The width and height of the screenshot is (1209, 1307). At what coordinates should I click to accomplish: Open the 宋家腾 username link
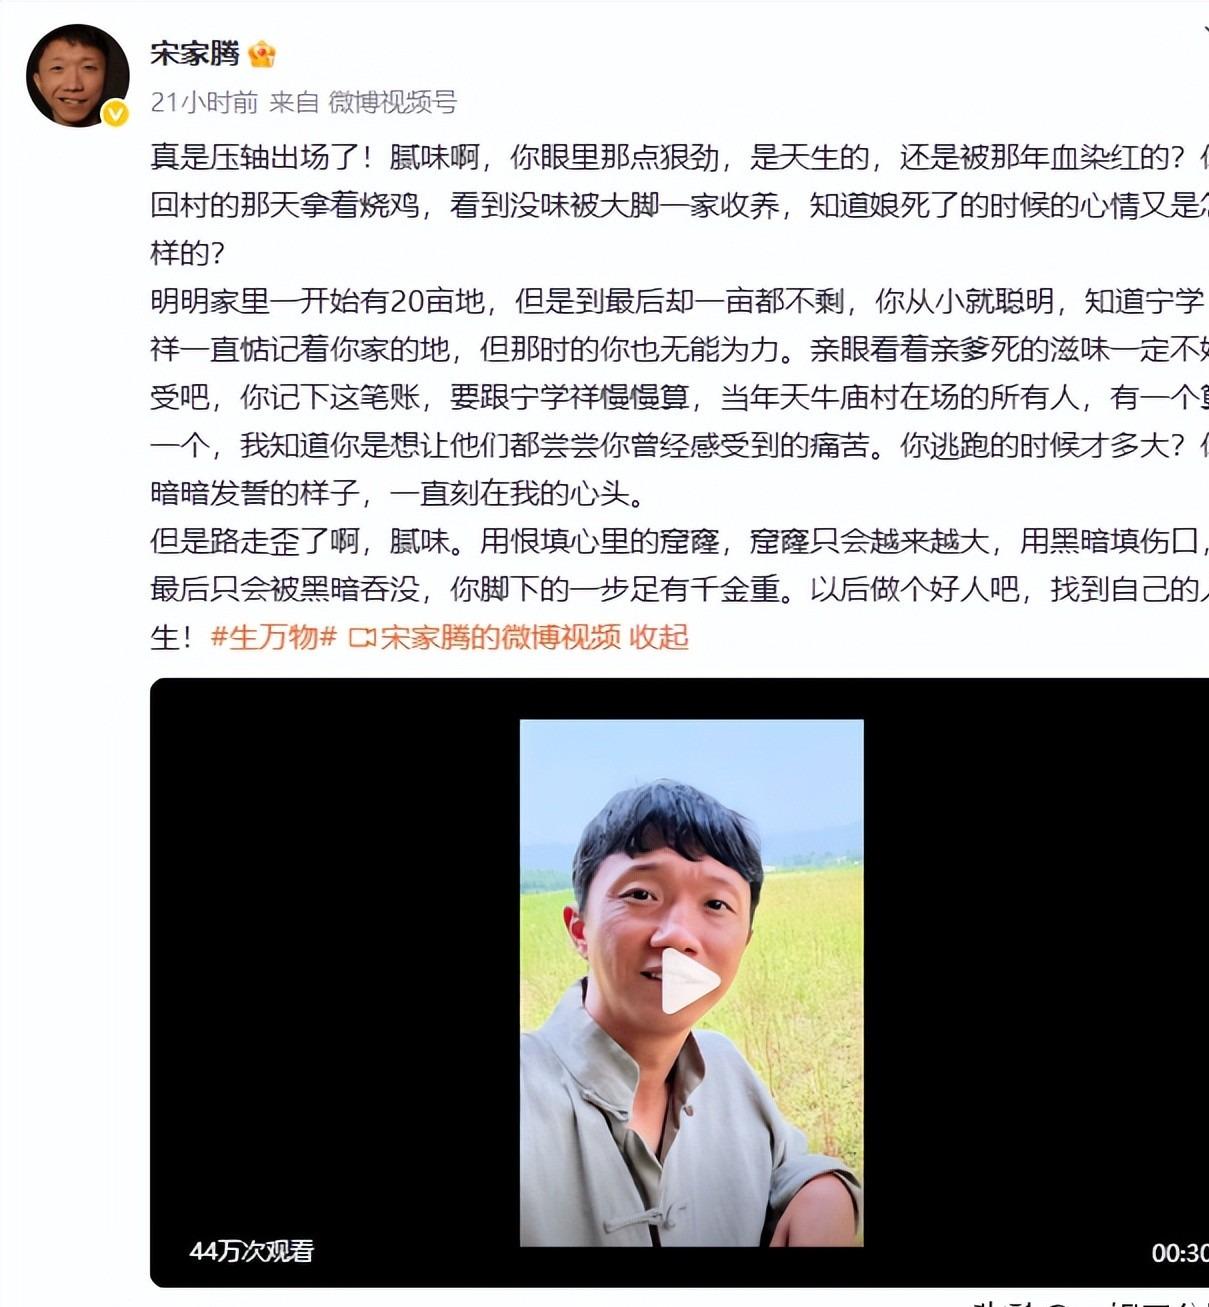[x=195, y=53]
